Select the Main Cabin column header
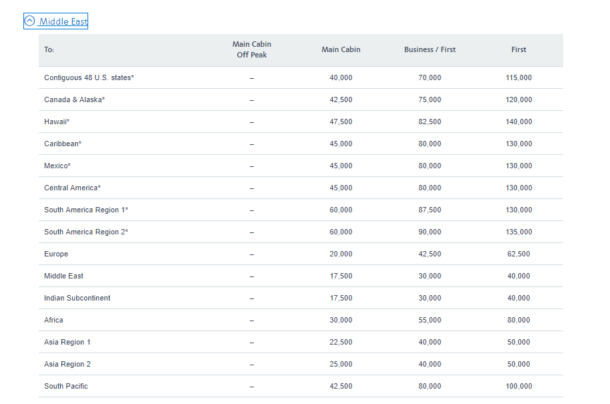610x404 pixels. [x=341, y=49]
